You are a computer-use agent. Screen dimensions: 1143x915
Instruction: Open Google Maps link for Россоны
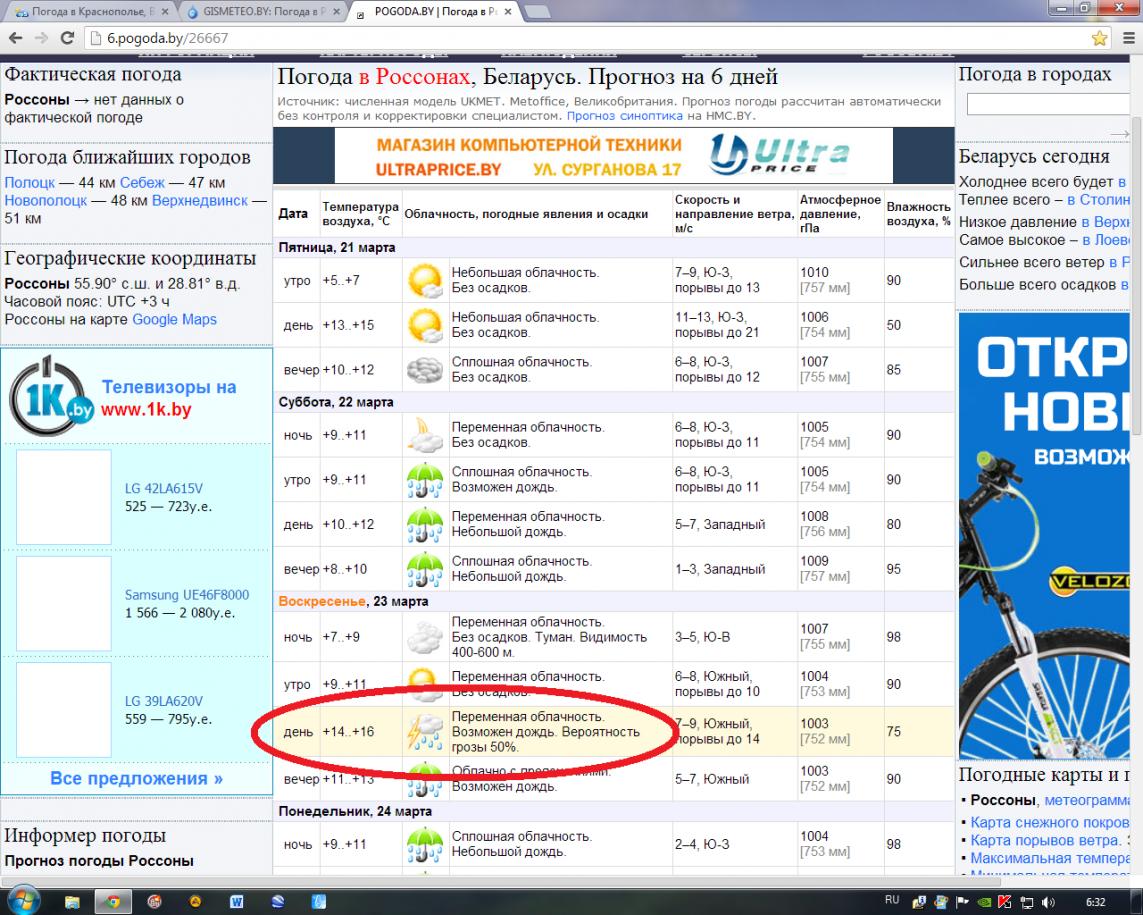pos(174,320)
